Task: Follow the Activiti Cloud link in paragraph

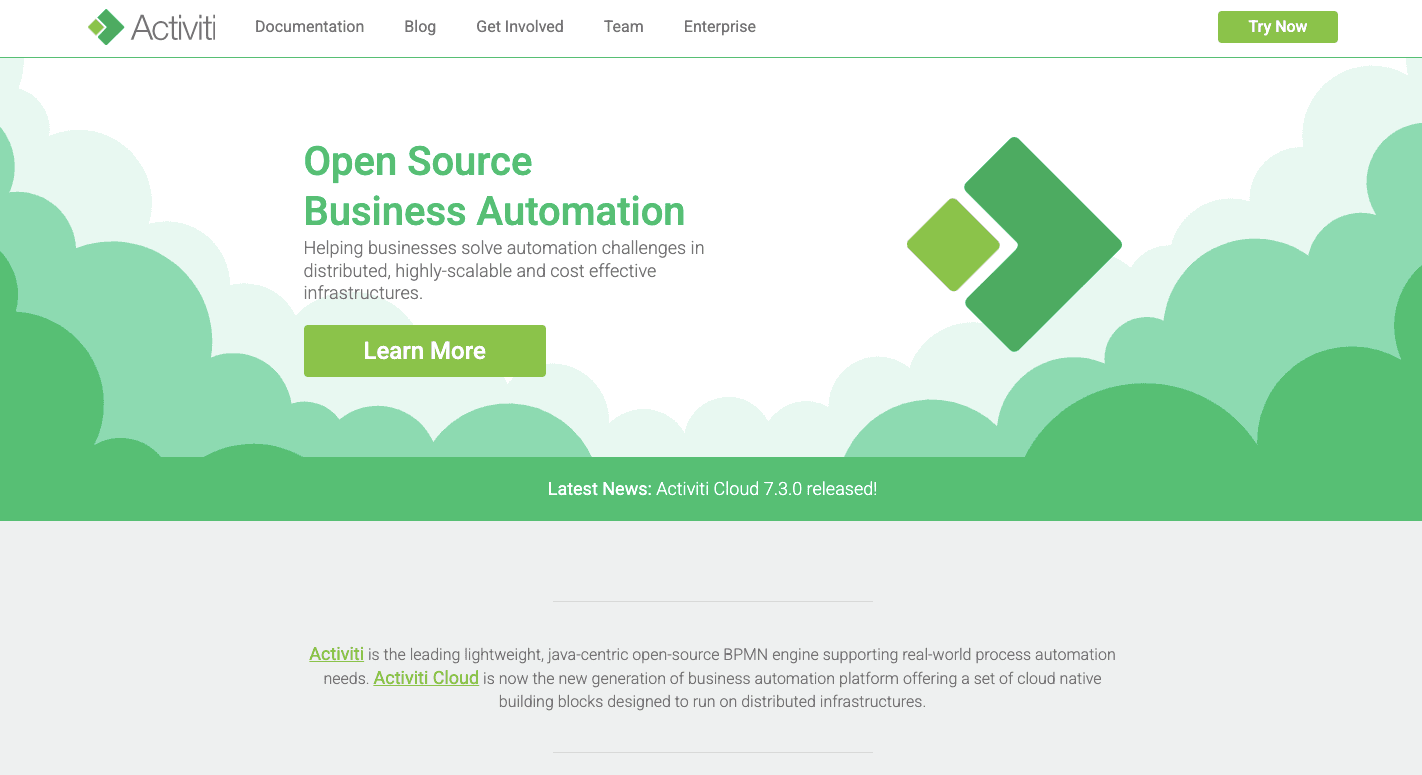Action: (426, 678)
